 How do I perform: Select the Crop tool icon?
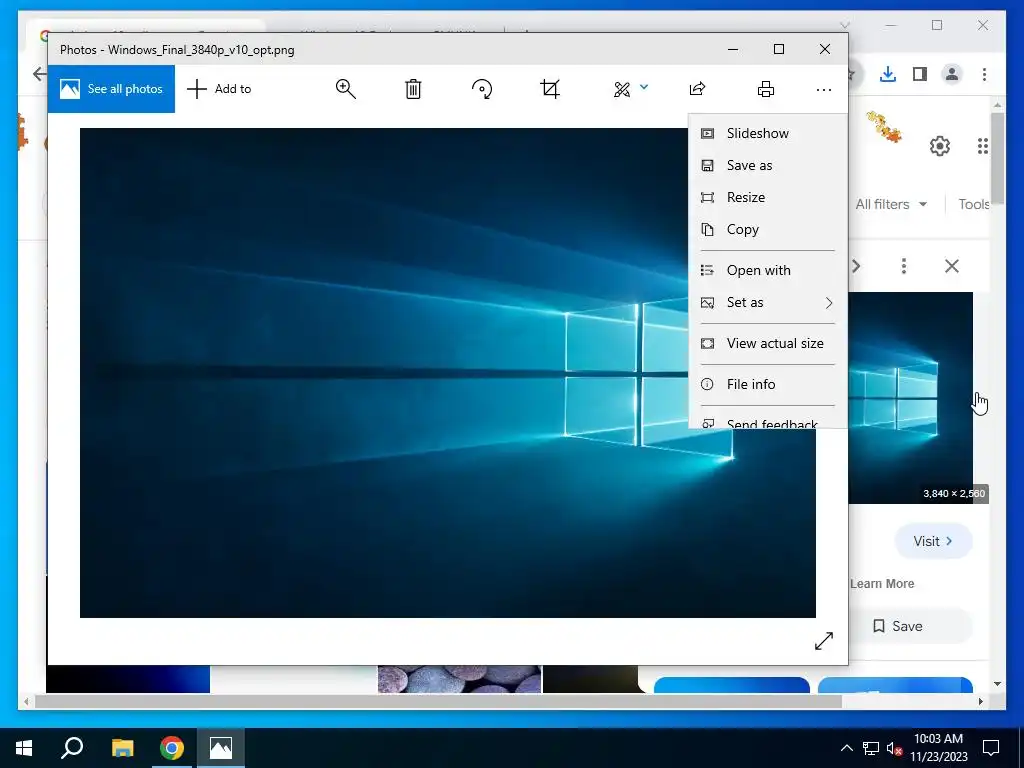click(550, 89)
